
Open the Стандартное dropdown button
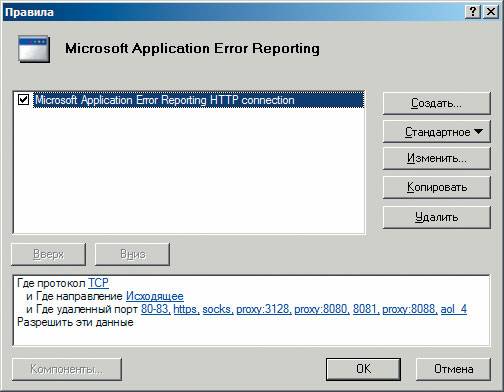point(437,132)
